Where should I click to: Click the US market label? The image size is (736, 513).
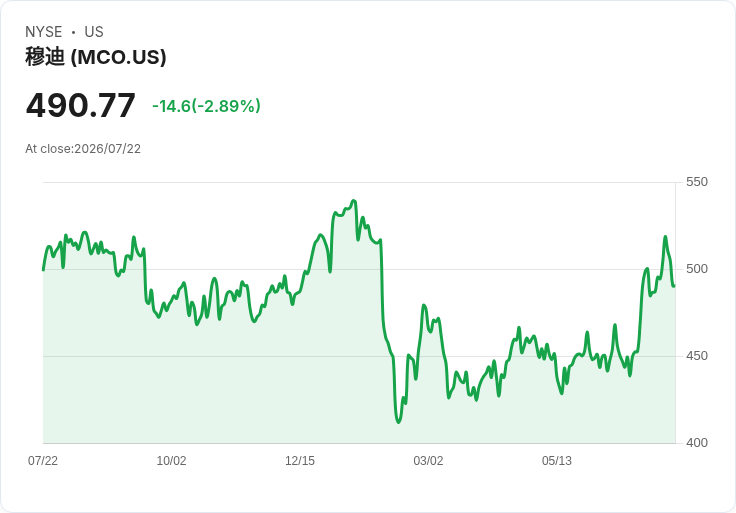click(x=94, y=32)
